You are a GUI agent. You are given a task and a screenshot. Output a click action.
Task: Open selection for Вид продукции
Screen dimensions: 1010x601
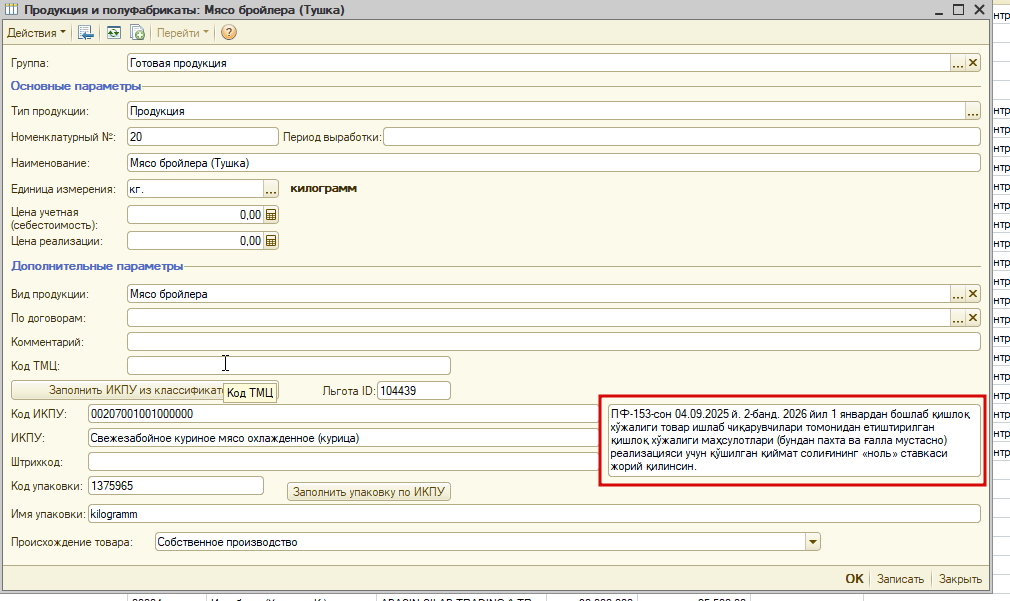[958, 294]
